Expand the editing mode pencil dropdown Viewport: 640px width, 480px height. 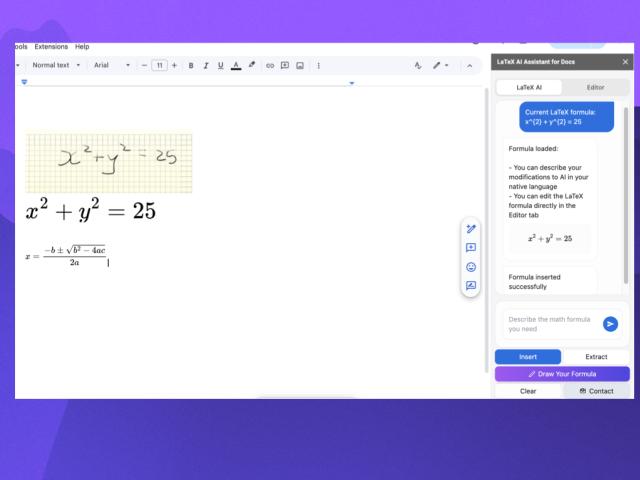[x=440, y=65]
